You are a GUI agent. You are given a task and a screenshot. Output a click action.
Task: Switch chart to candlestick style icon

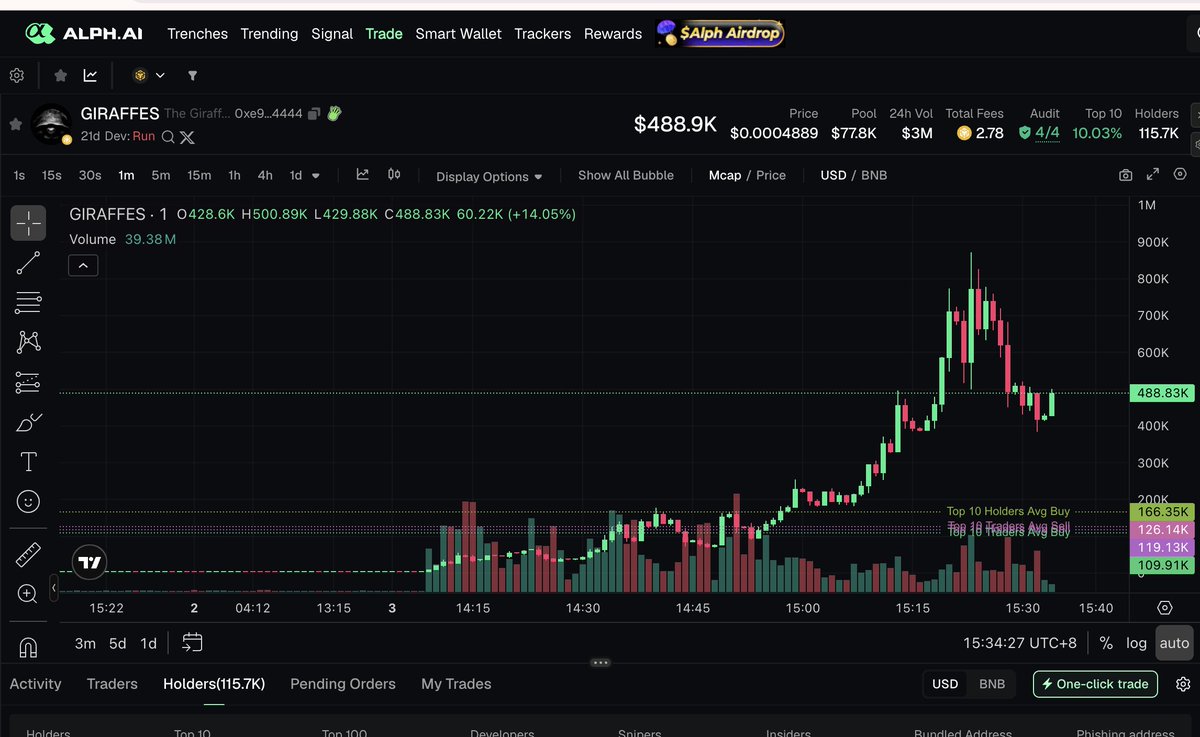394,175
